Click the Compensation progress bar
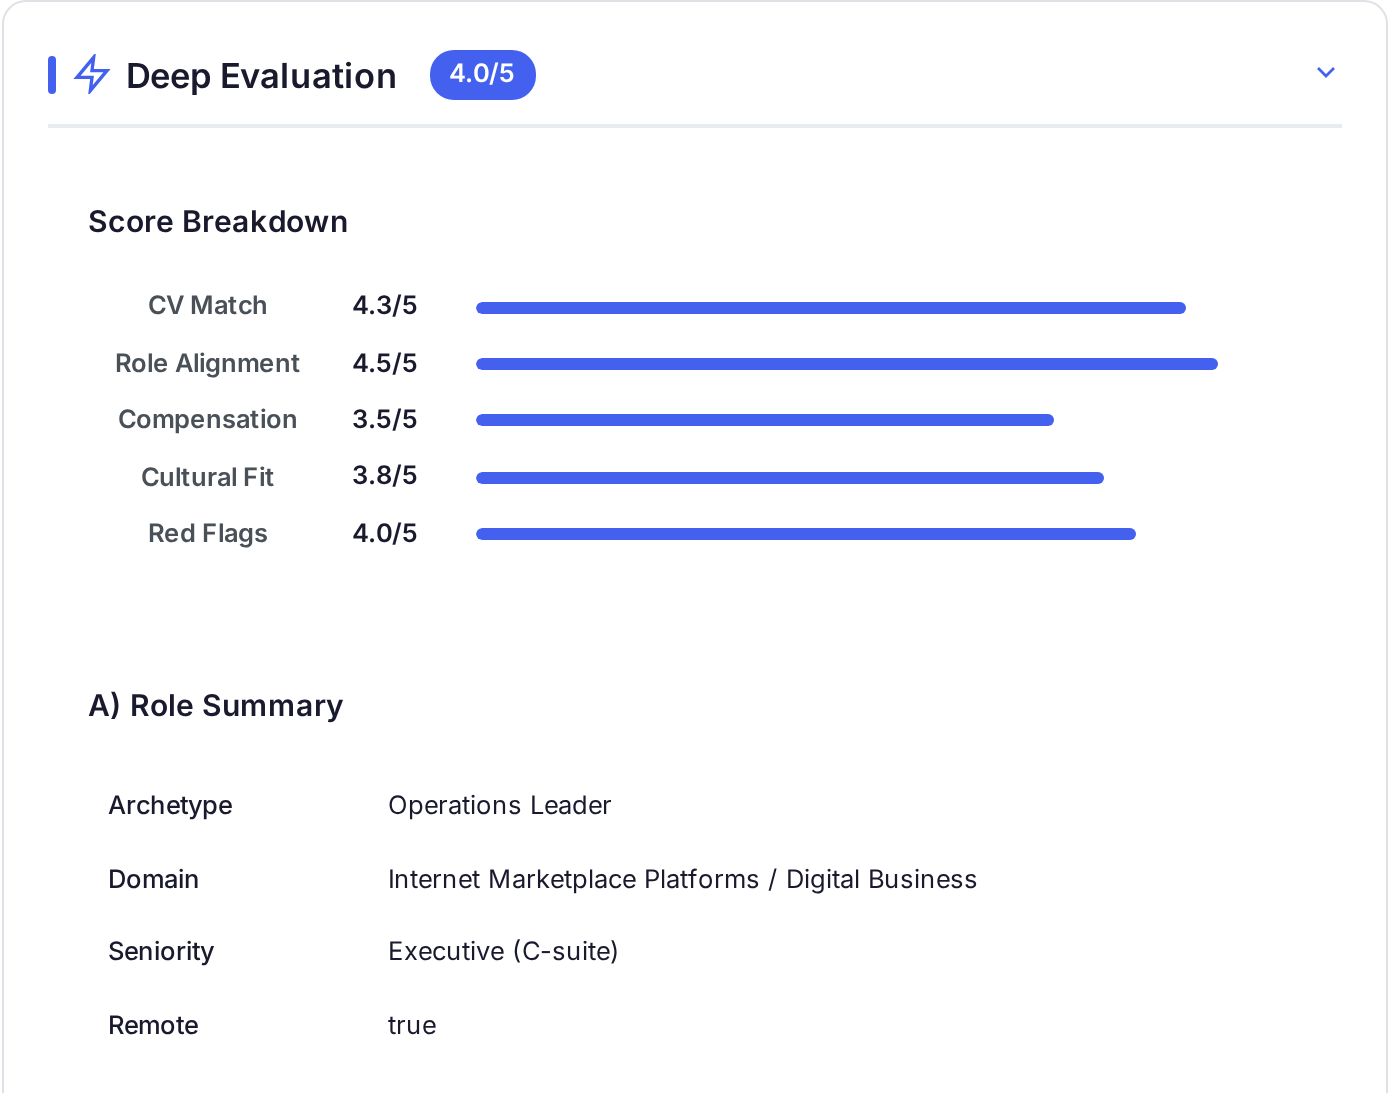The height and width of the screenshot is (1093, 1390). [765, 420]
